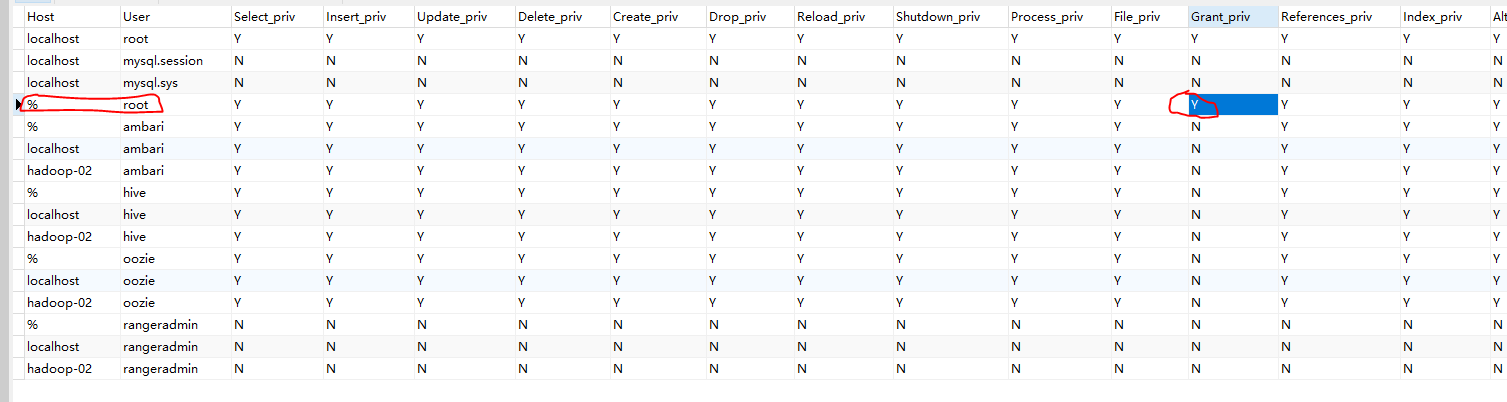The height and width of the screenshot is (402, 1507).
Task: Select the localhost host cell of mysql.sys row
Action: (70, 83)
